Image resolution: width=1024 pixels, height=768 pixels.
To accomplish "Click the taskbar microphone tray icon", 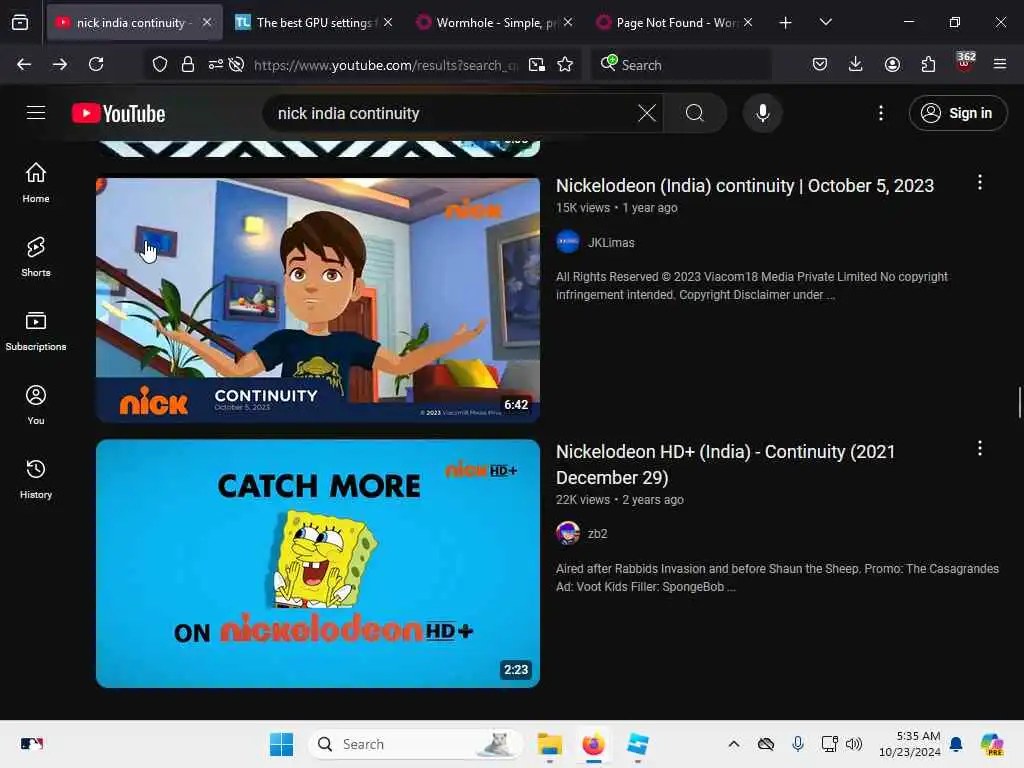I will tap(797, 744).
